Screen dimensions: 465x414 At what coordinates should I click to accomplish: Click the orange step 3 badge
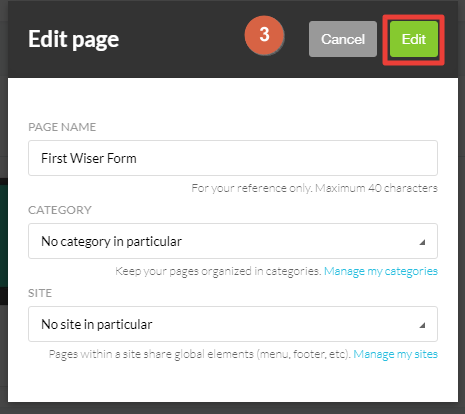264,35
